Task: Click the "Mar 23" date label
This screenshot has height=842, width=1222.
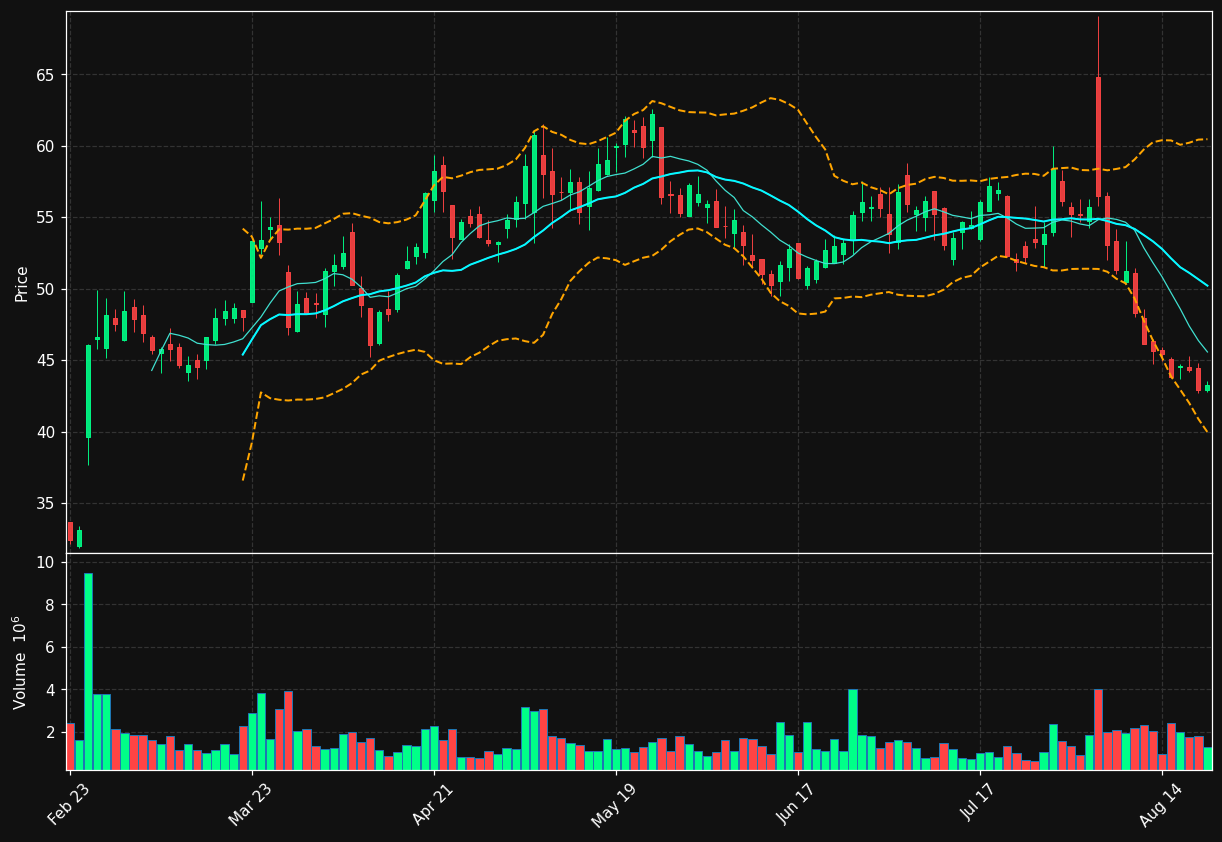Action: coord(249,804)
